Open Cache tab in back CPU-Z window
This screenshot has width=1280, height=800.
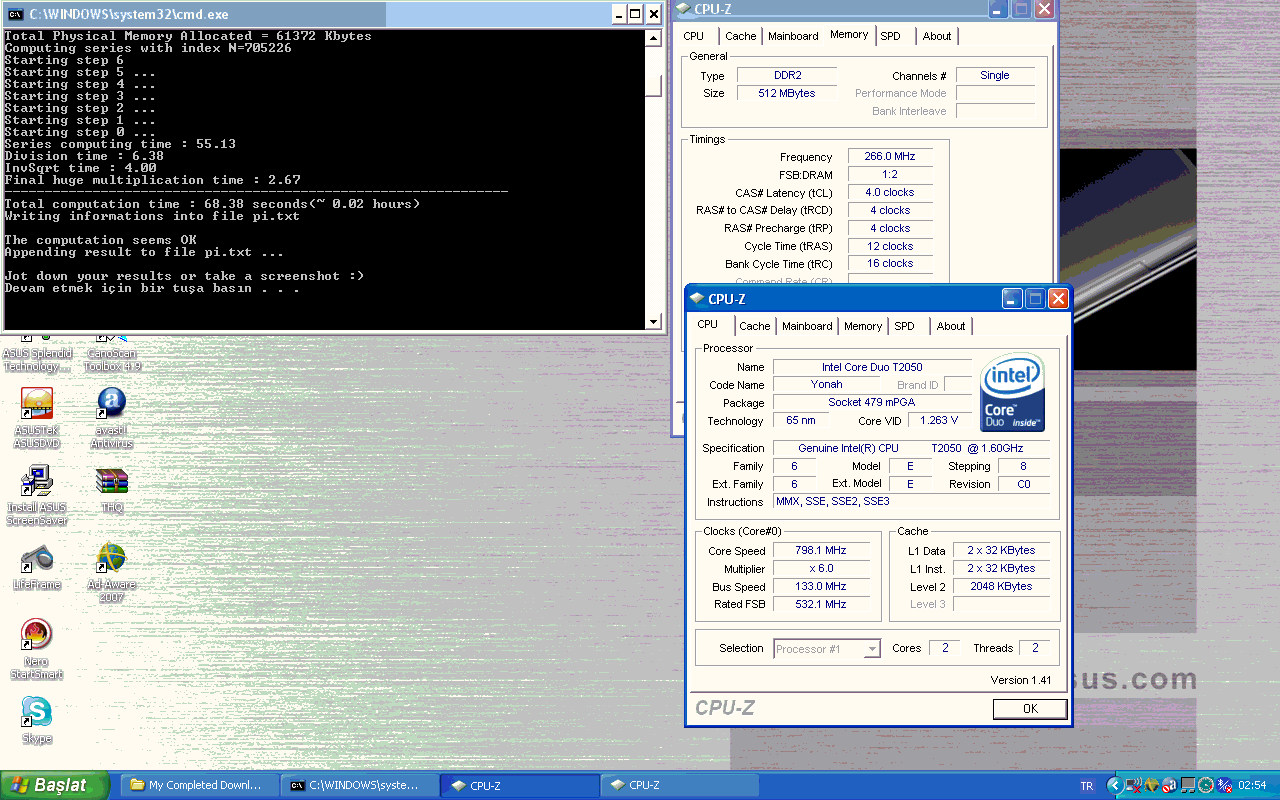tap(741, 36)
